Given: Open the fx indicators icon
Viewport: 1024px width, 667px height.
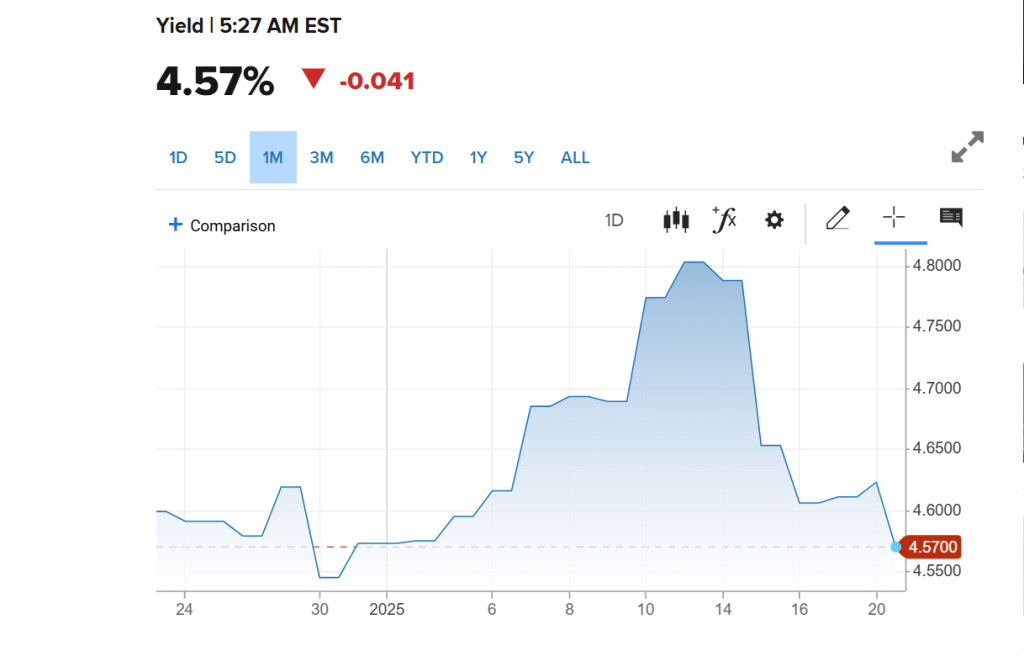Looking at the screenshot, I should [x=724, y=220].
